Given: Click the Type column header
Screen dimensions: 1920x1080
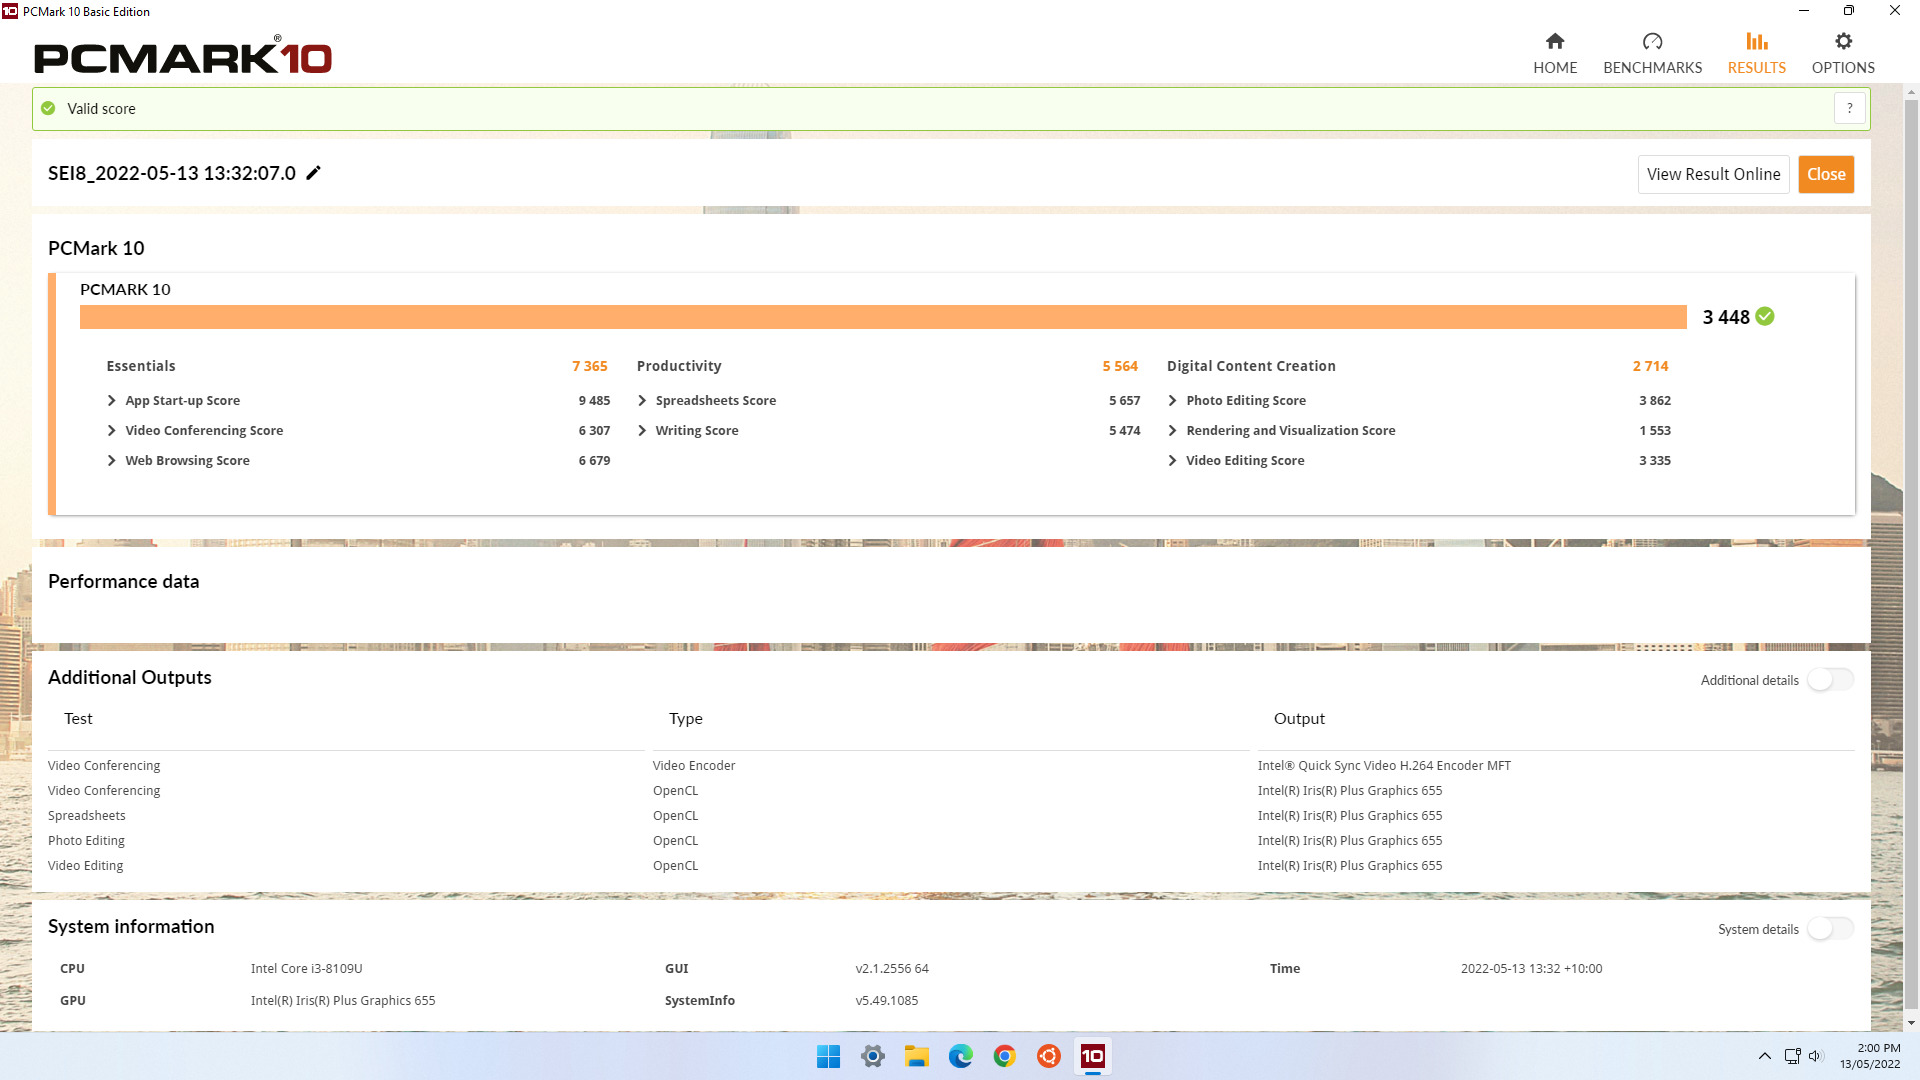Looking at the screenshot, I should pos(686,719).
